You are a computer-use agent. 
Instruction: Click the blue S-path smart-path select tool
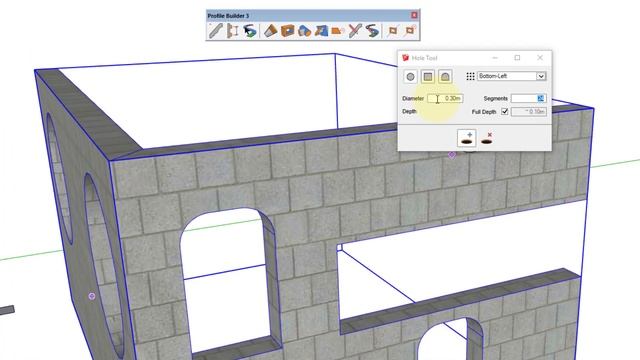pos(249,31)
